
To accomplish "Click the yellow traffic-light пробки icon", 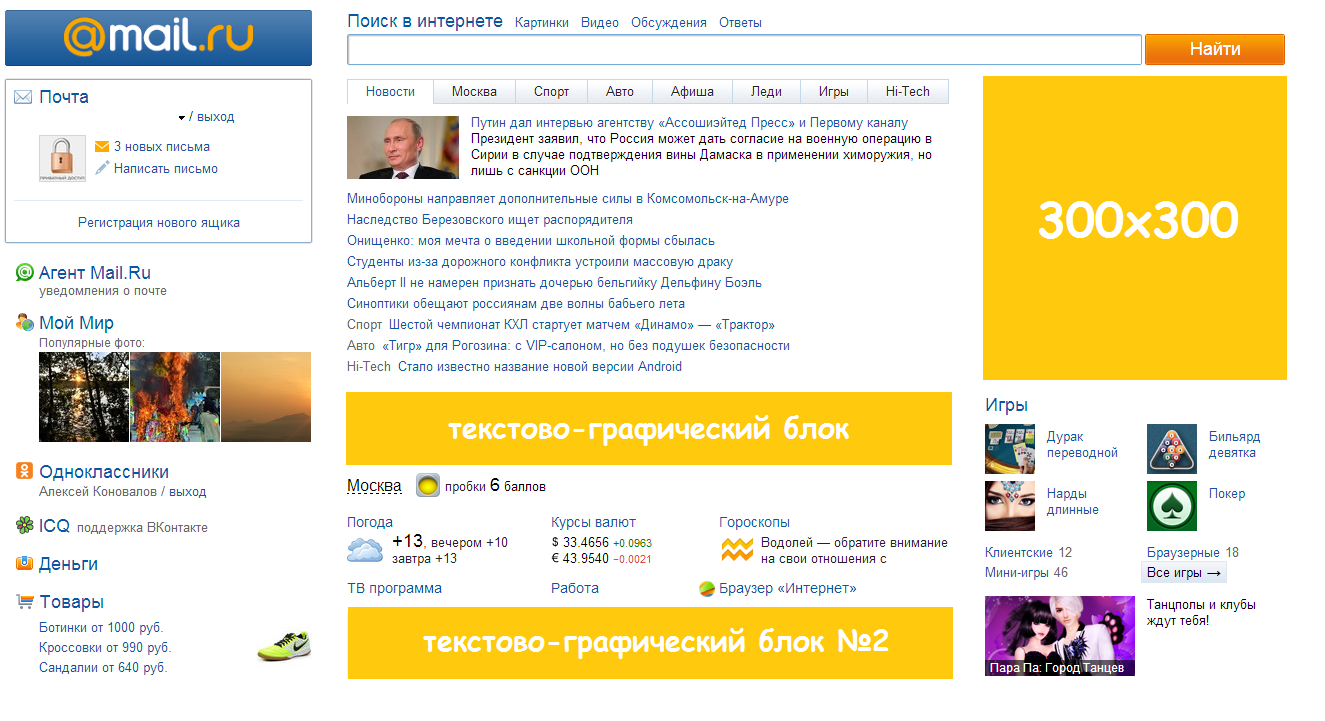I will coord(428,486).
